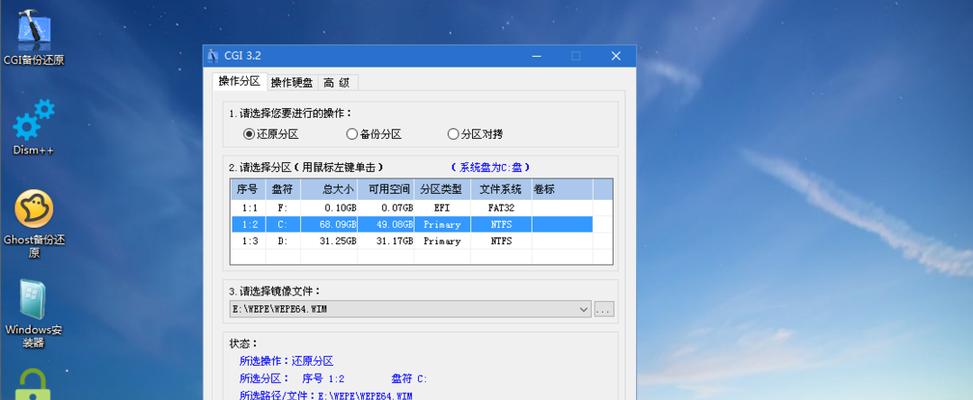
Task: Open the Windows安装器 desktop icon
Action: coord(34,313)
